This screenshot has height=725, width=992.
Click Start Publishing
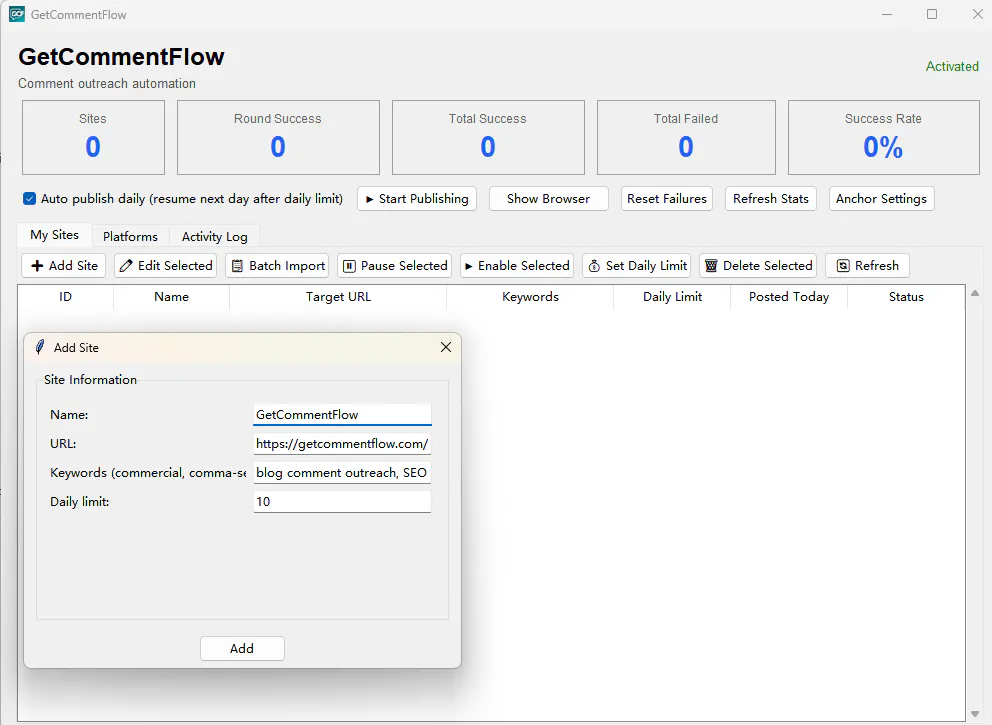[x=417, y=199]
